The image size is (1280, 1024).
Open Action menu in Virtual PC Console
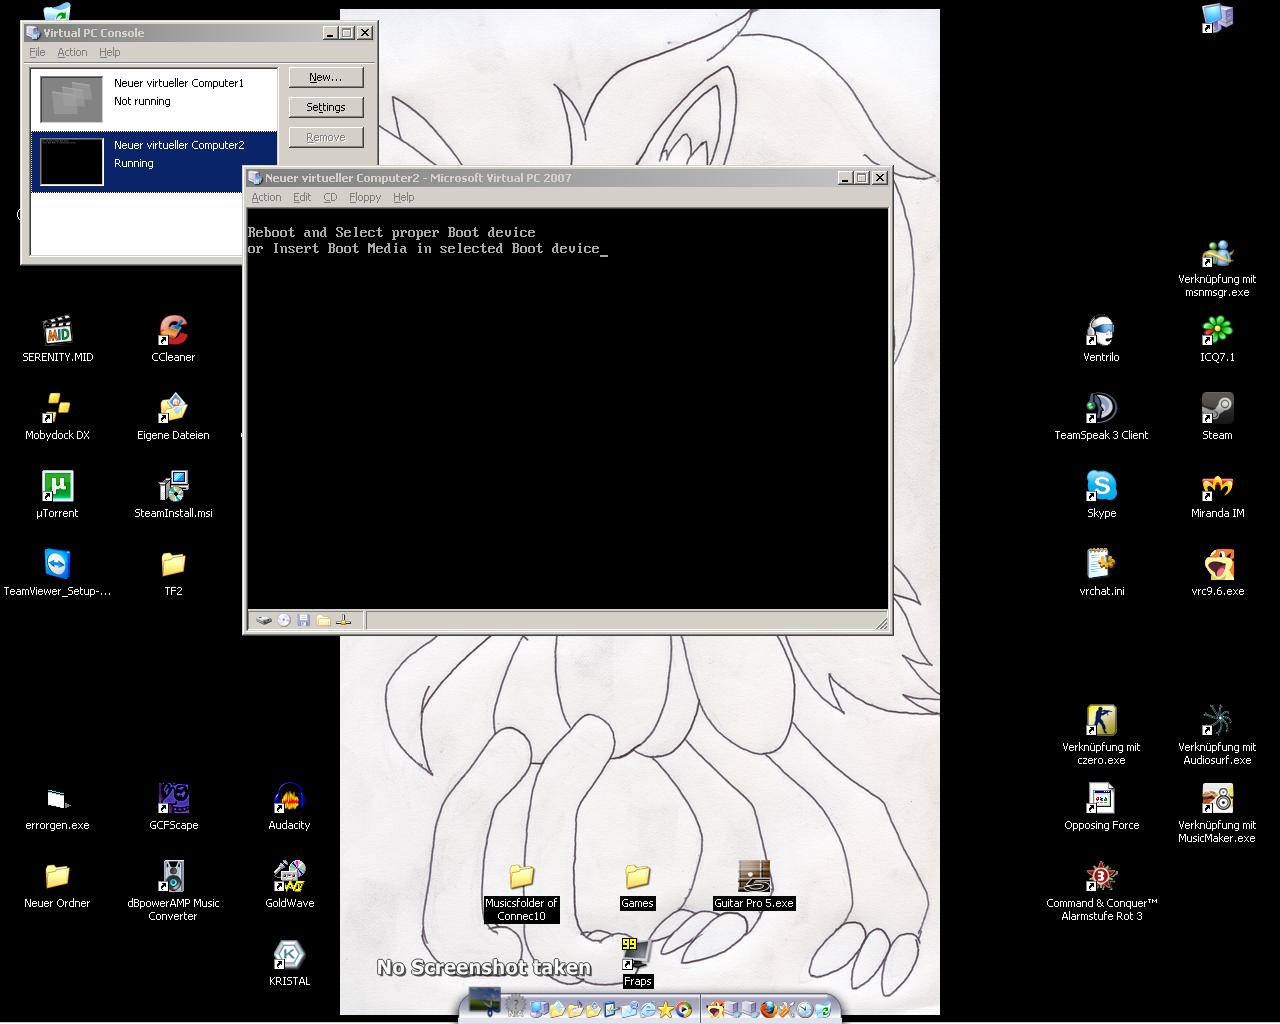tap(72, 52)
